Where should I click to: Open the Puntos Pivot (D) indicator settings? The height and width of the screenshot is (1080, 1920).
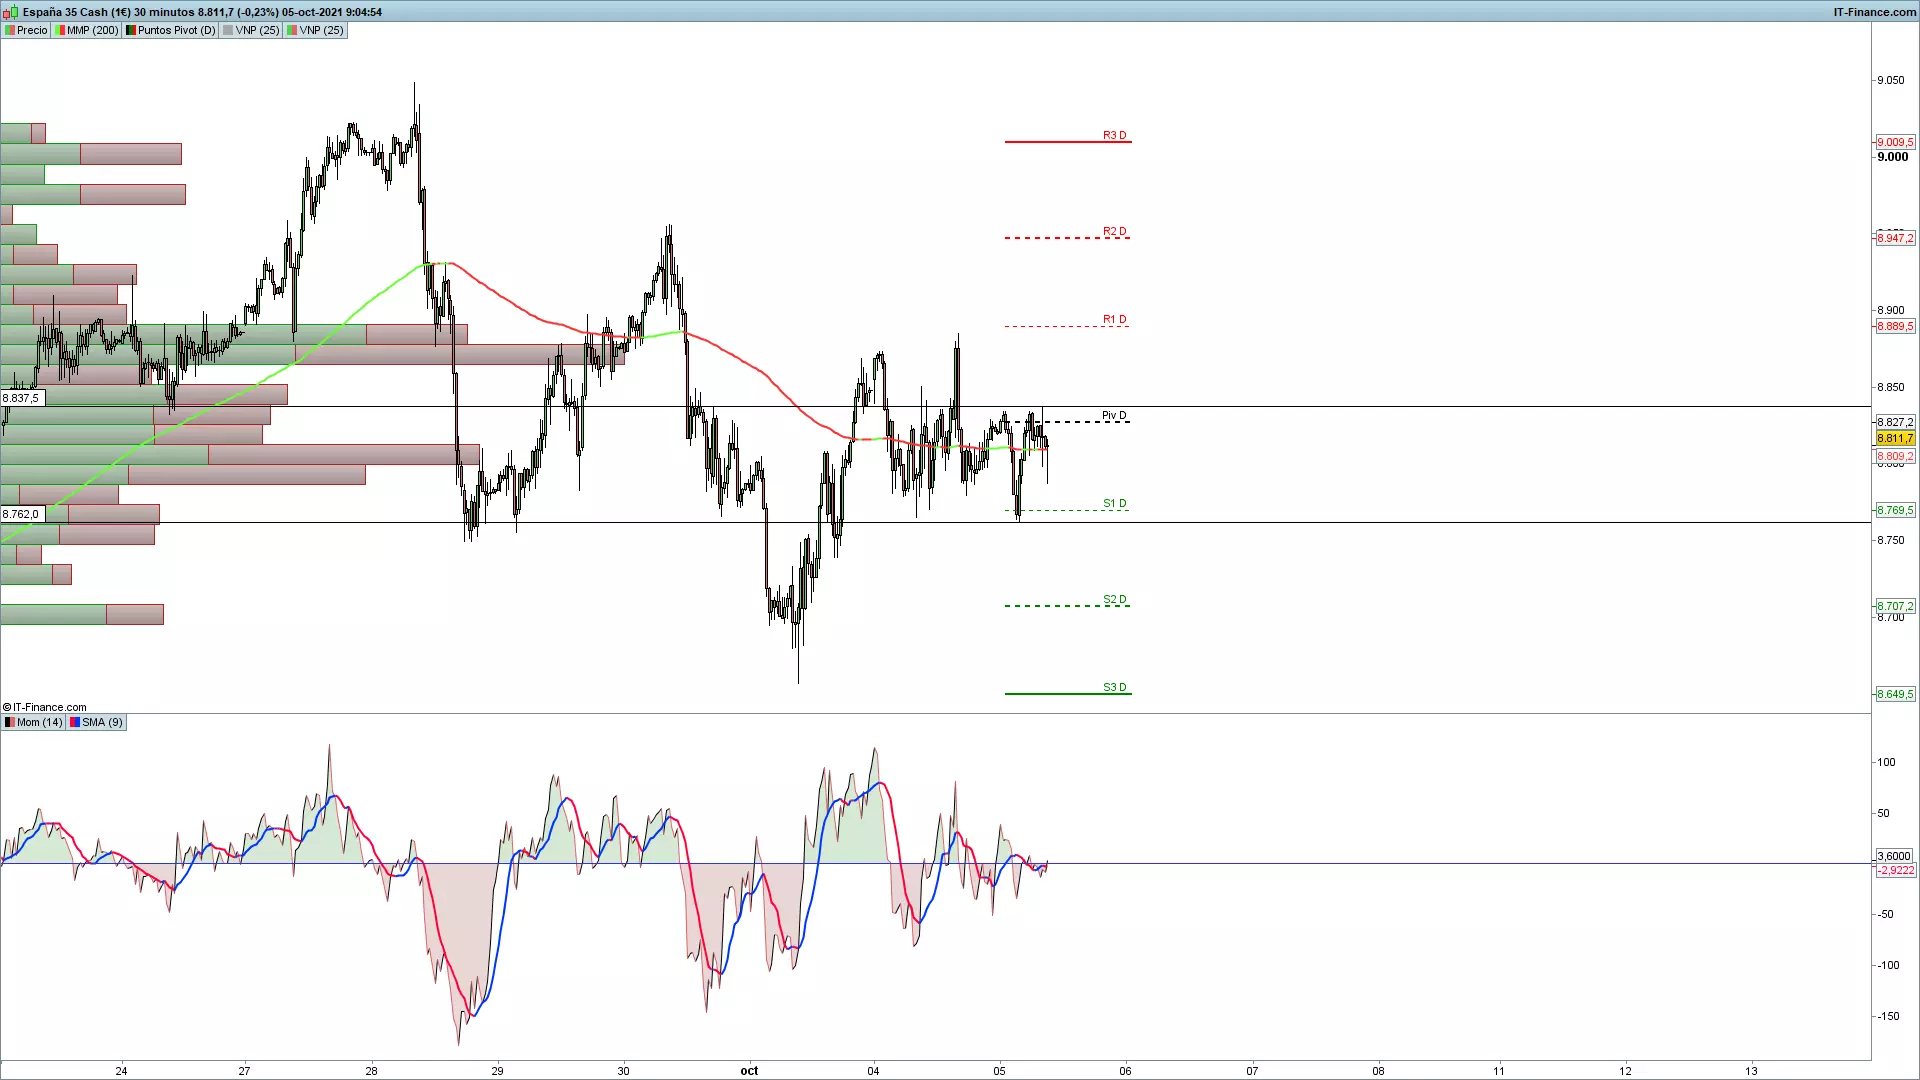(171, 30)
